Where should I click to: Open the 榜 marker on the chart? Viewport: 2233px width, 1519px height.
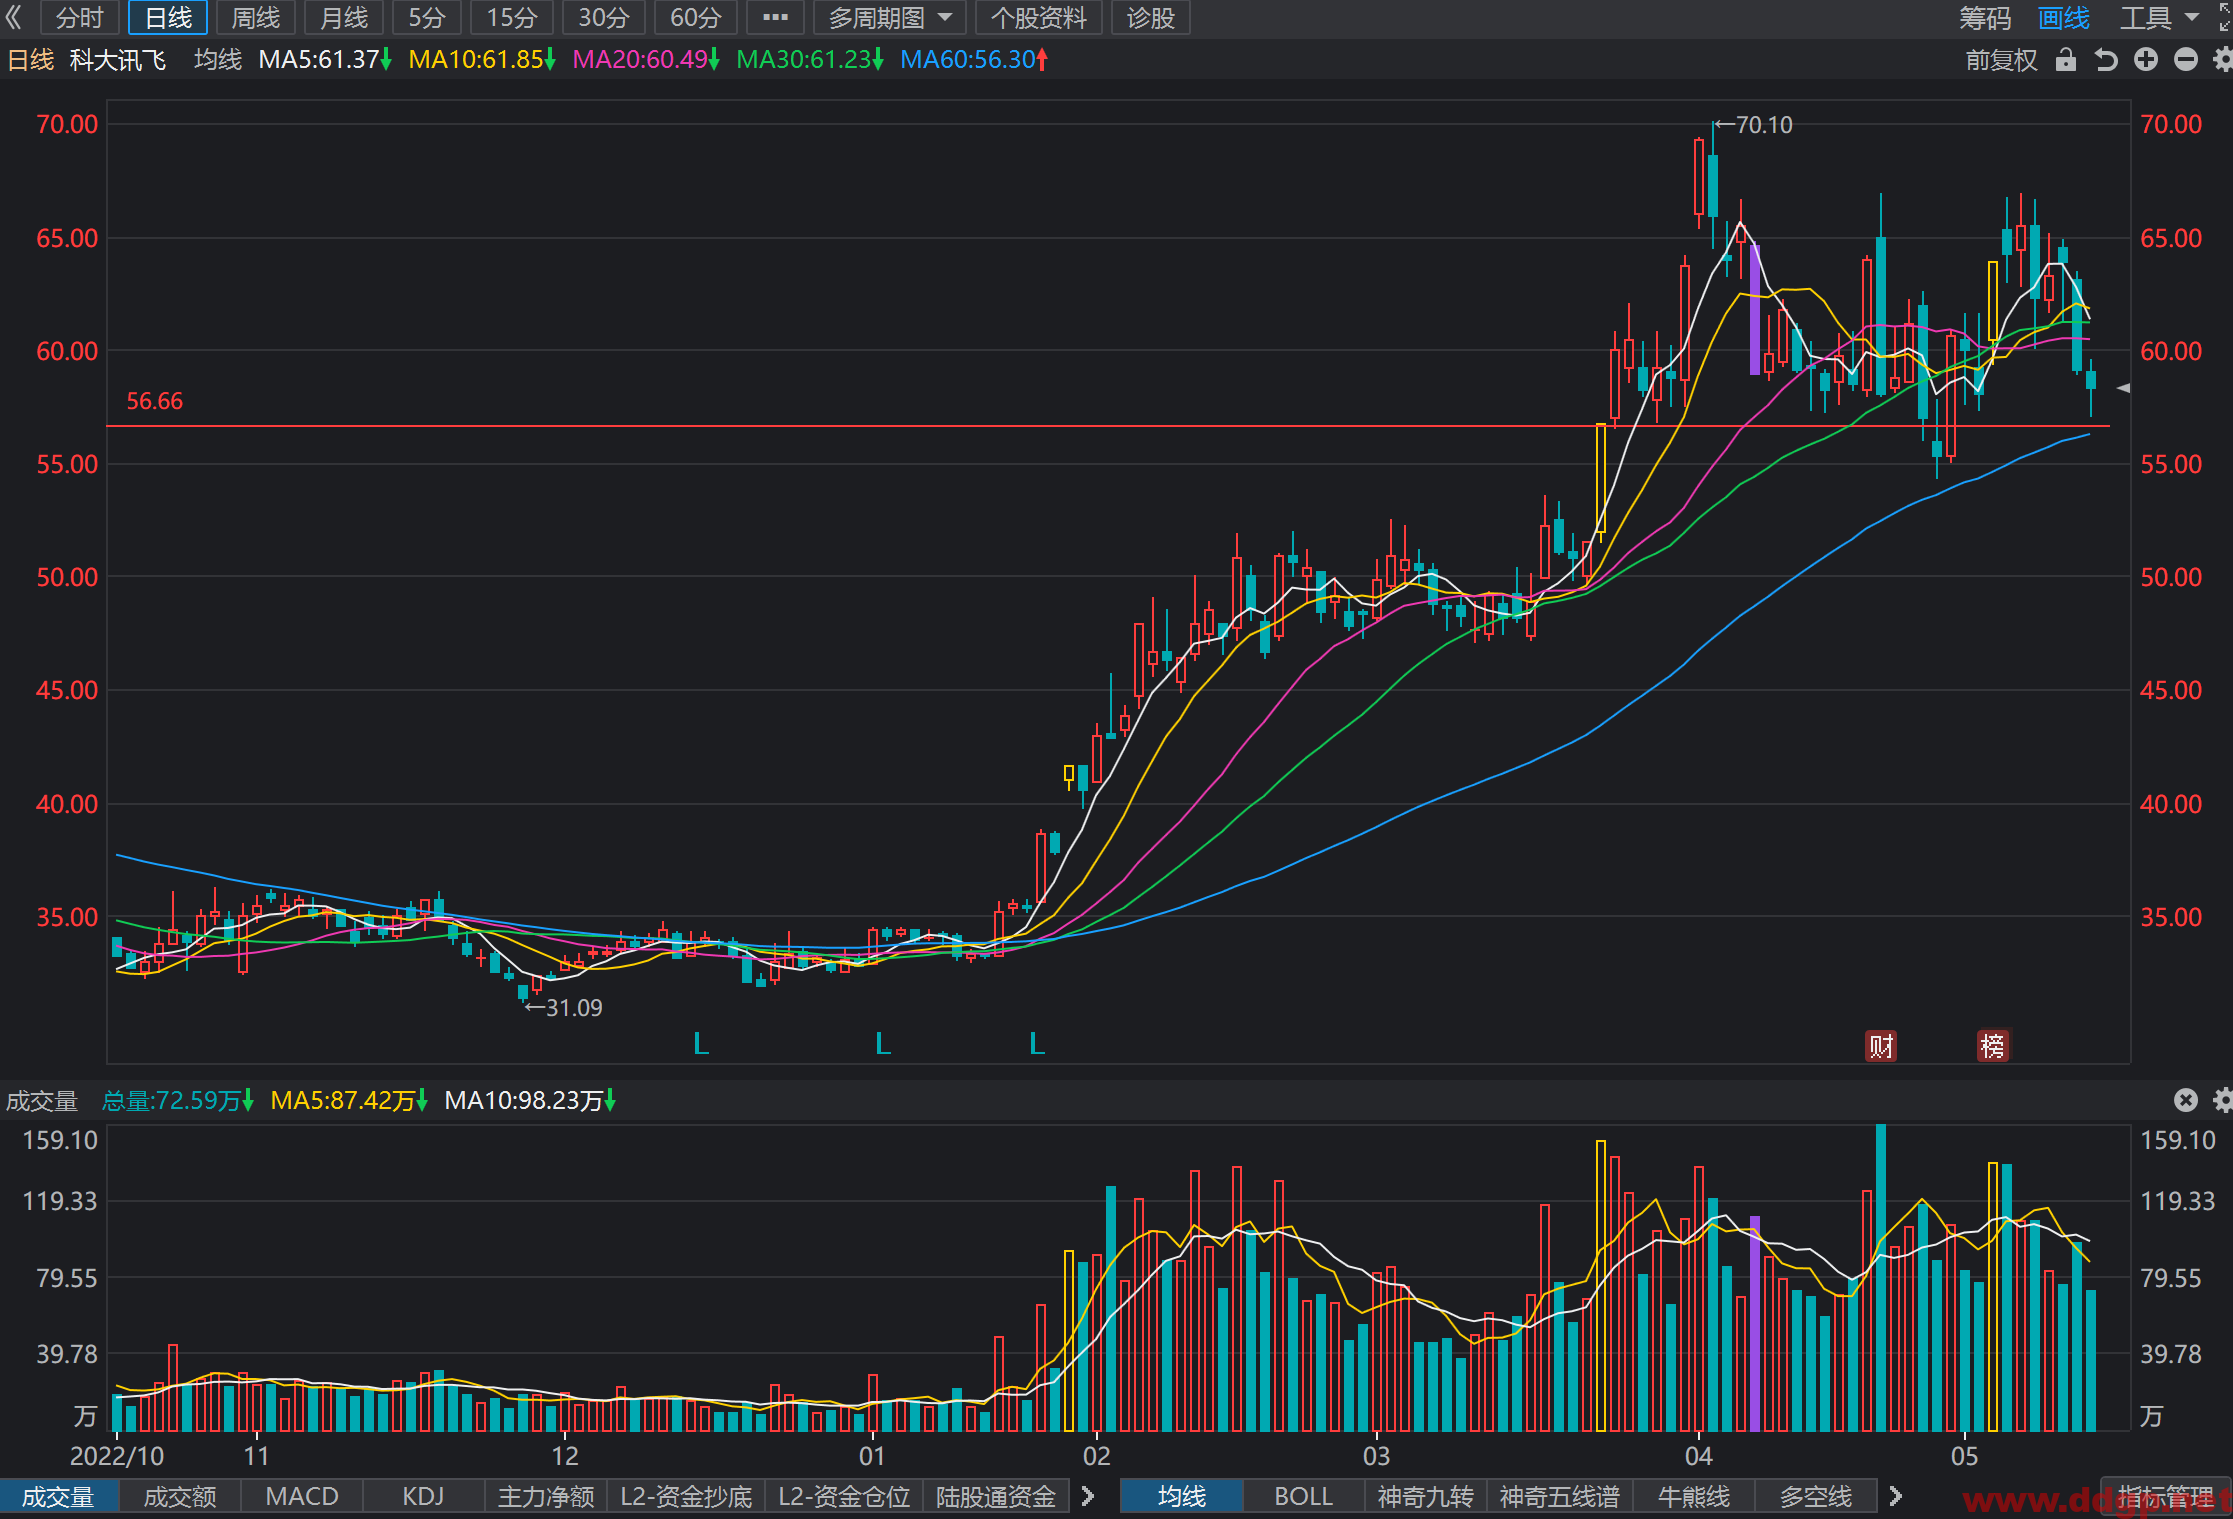click(x=1993, y=1046)
